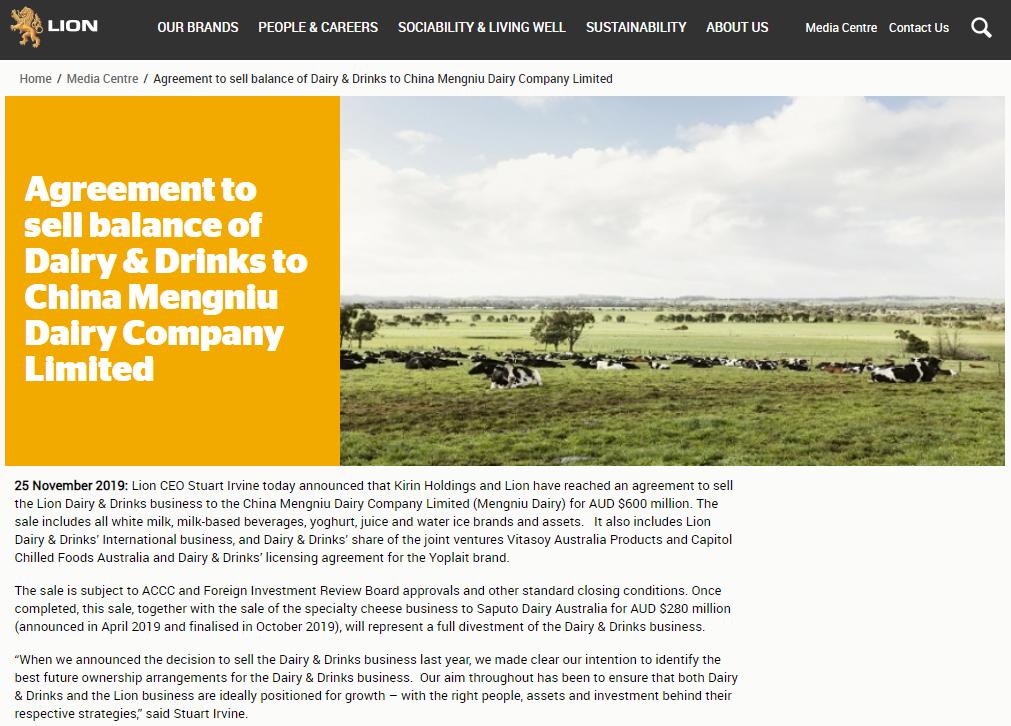
Task: Click the 25 November 2019 date text
Action: click(x=72, y=486)
